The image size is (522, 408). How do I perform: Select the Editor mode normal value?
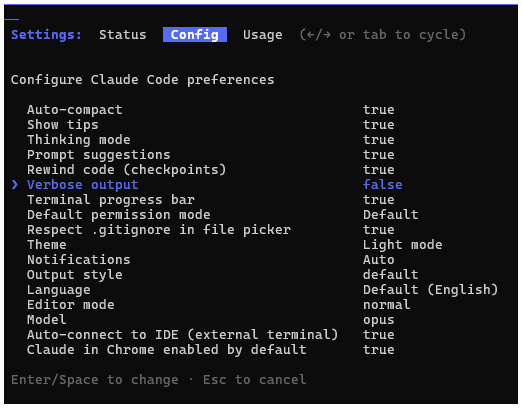[x=387, y=305]
